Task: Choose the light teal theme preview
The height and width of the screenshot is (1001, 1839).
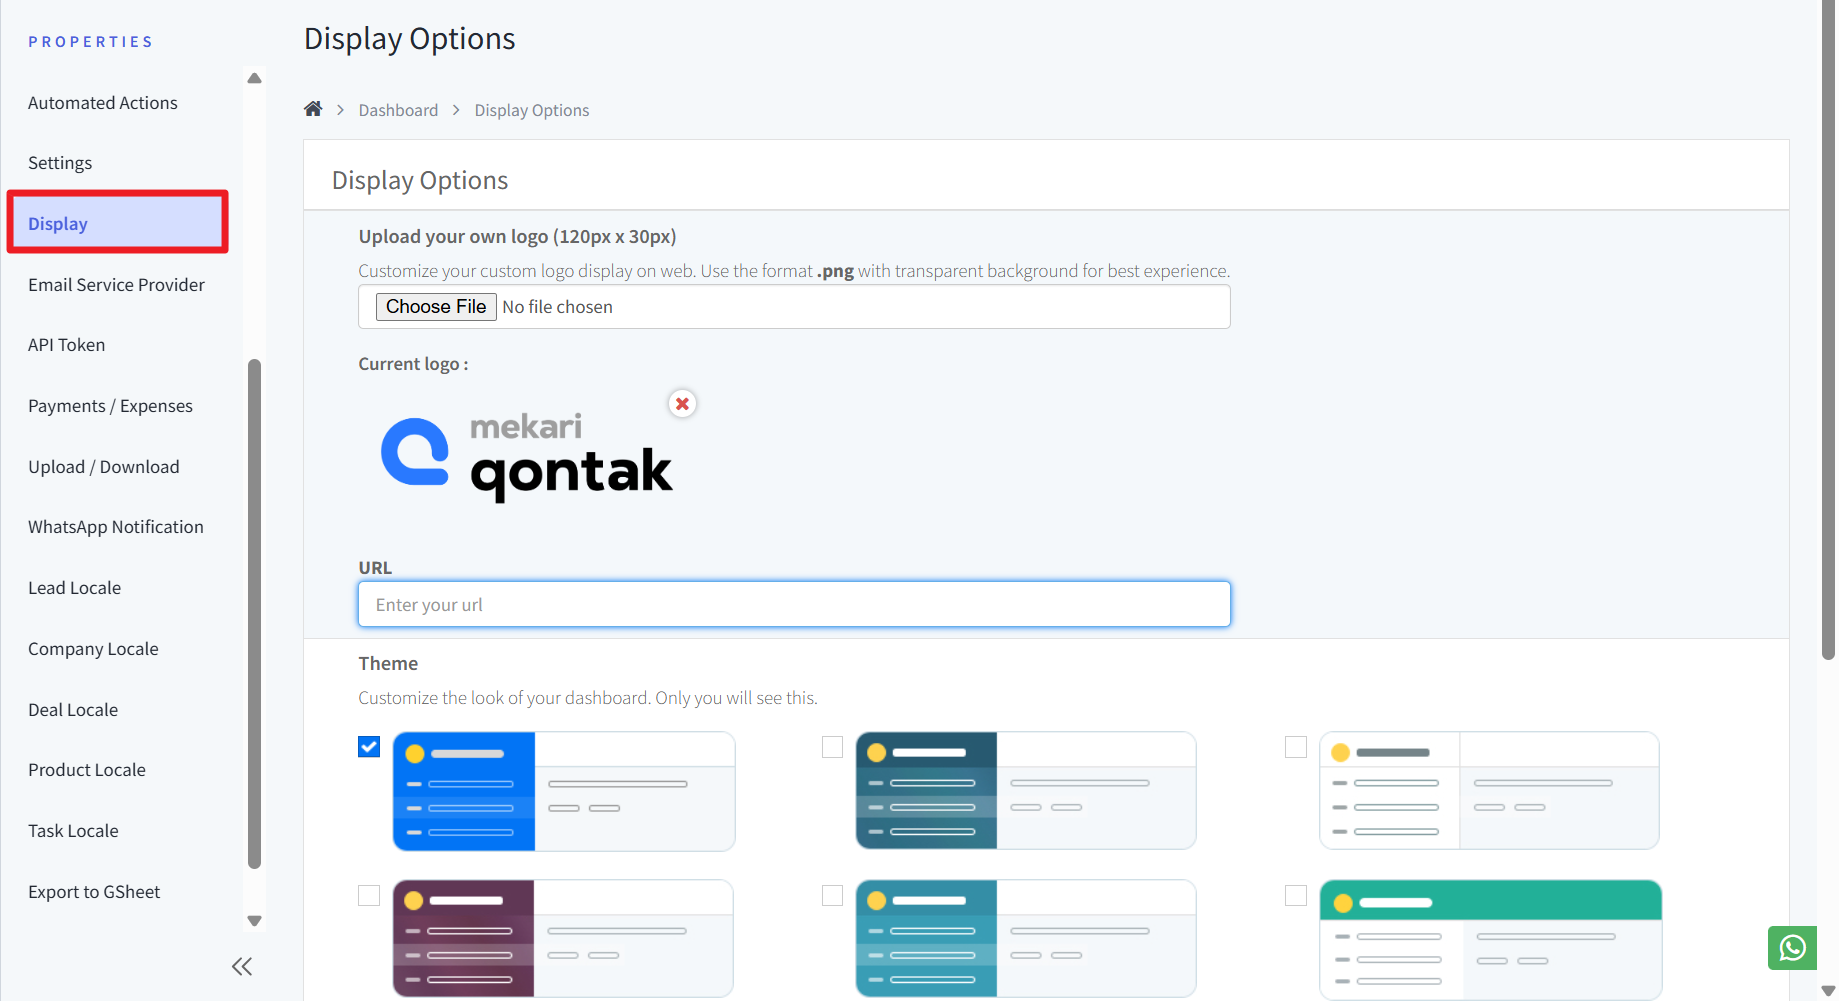Action: (x=1026, y=938)
